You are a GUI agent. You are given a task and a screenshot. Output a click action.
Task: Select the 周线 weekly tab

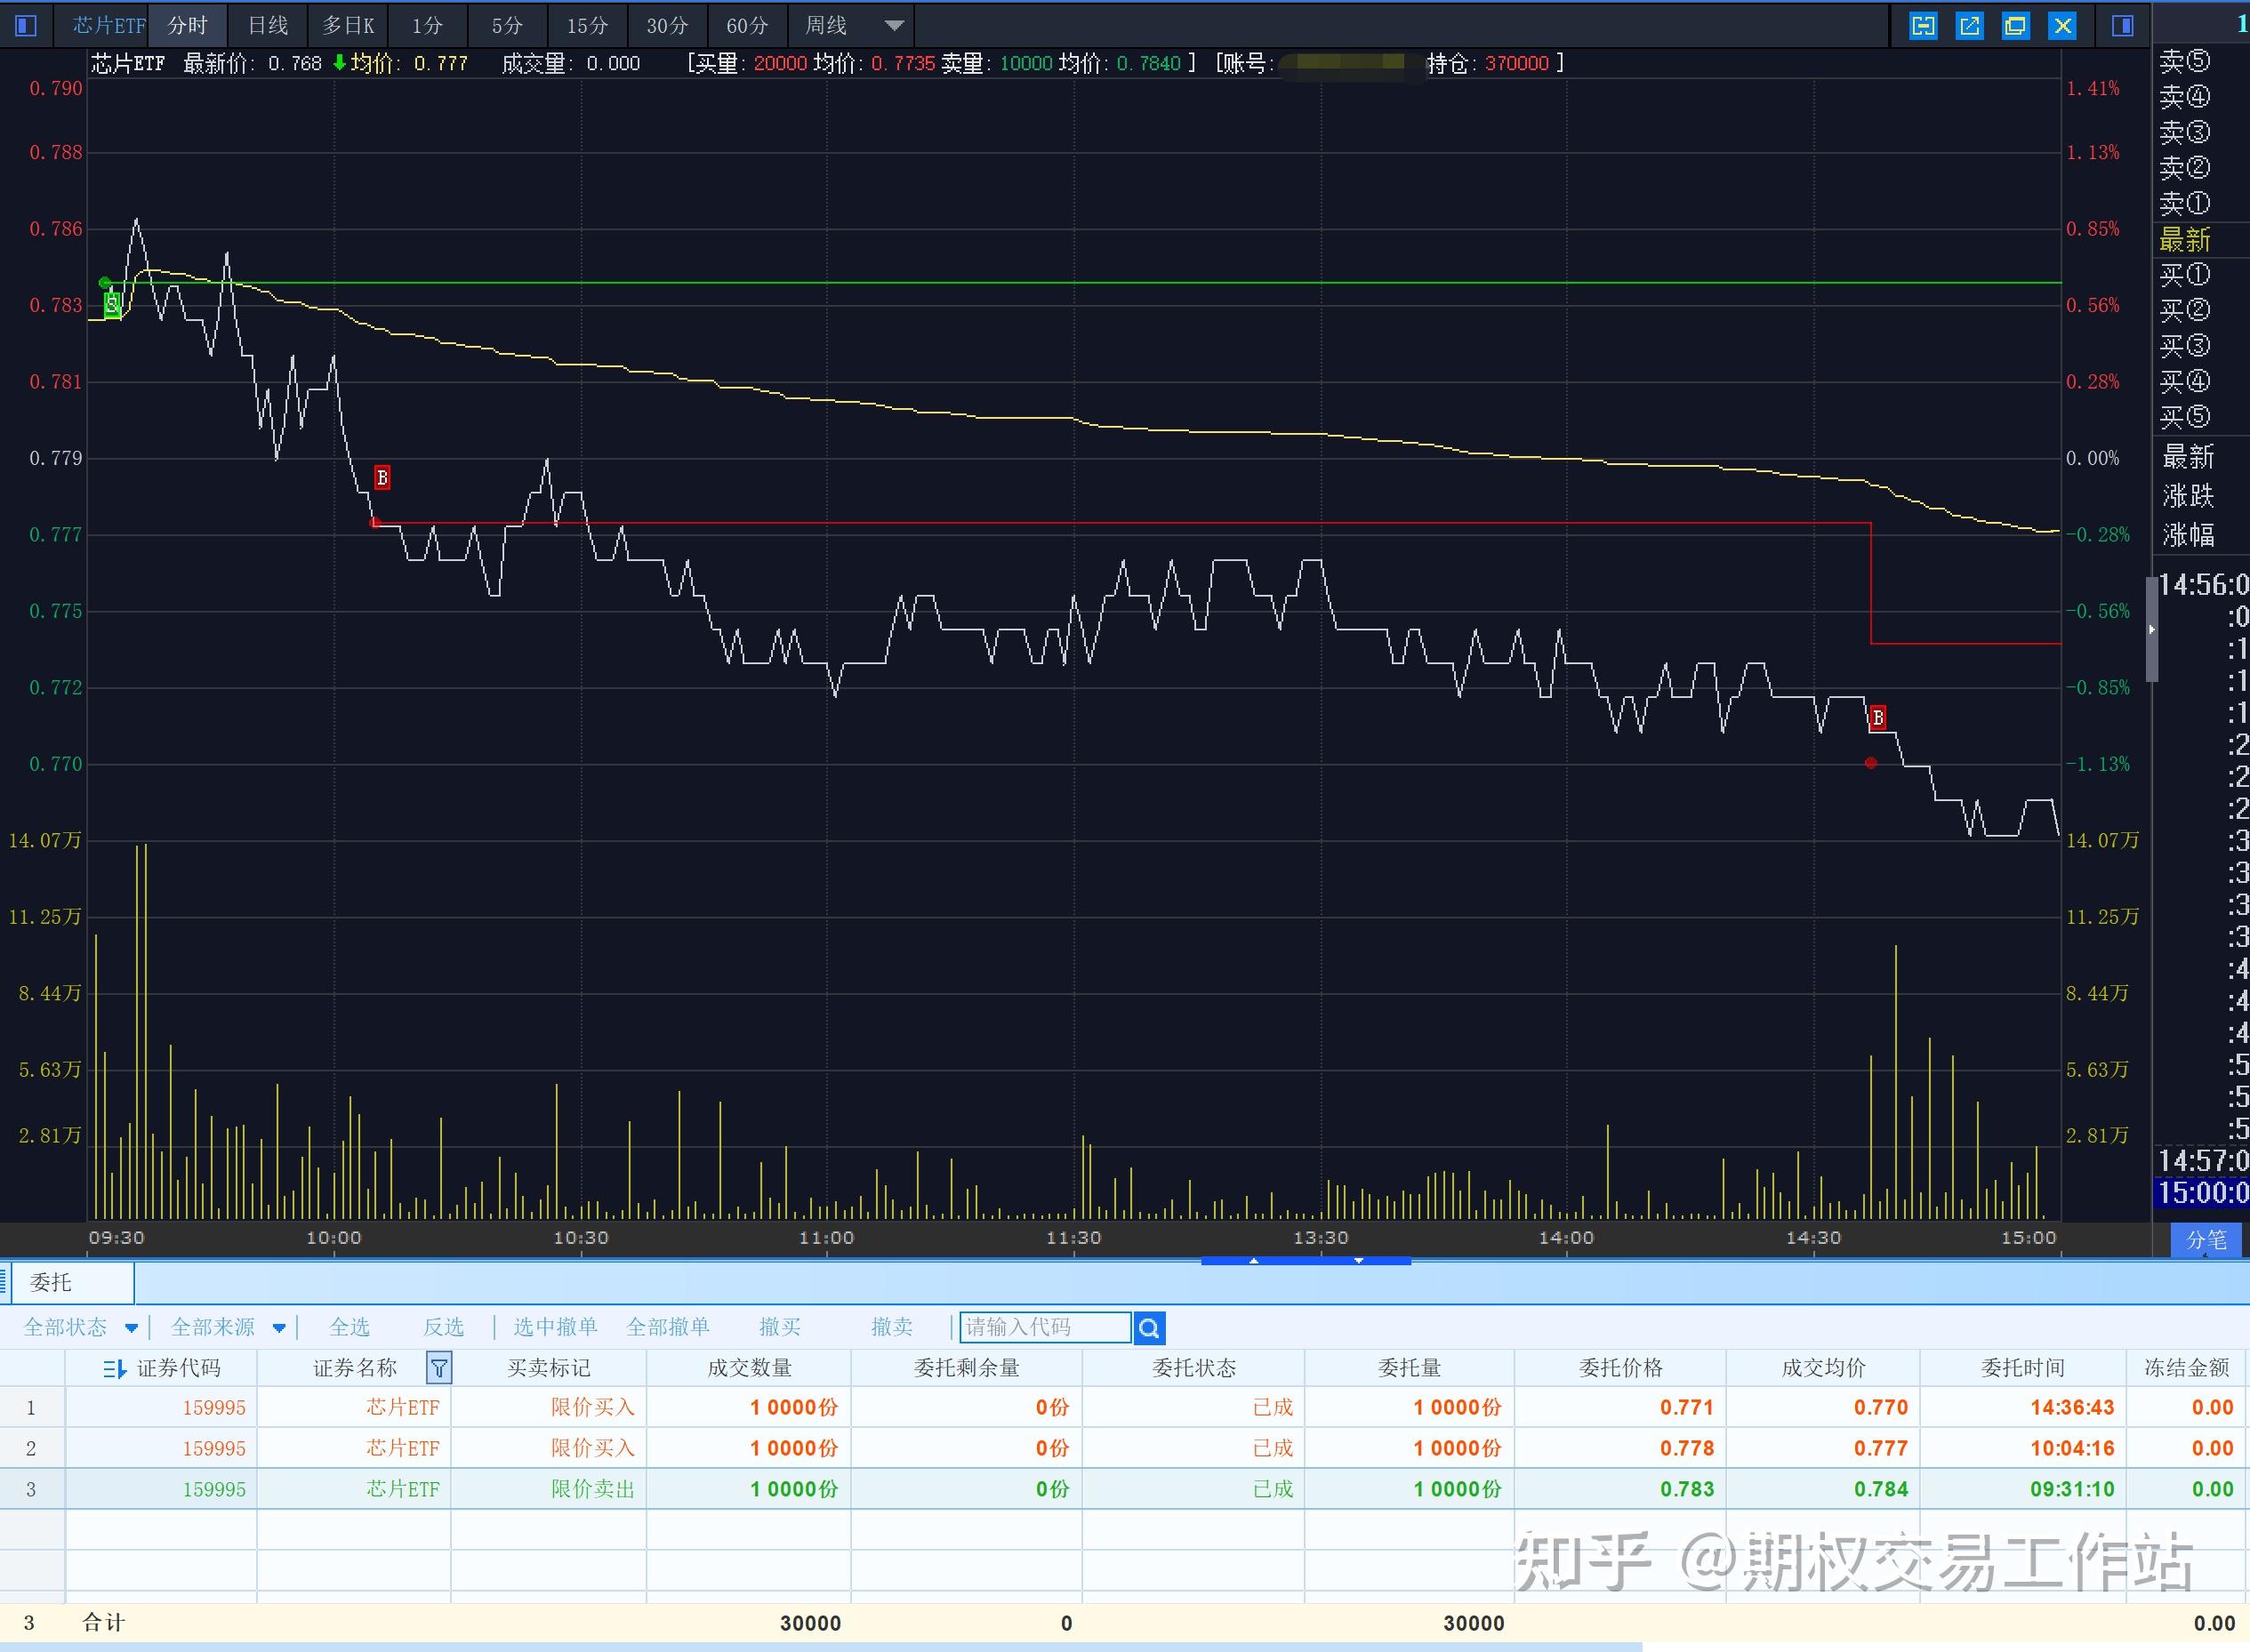[826, 26]
